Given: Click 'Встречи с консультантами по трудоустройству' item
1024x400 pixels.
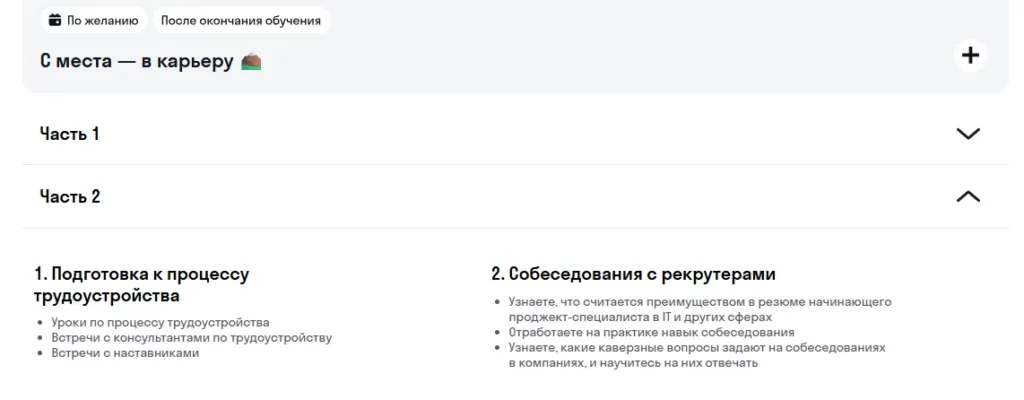Looking at the screenshot, I should click(x=192, y=338).
